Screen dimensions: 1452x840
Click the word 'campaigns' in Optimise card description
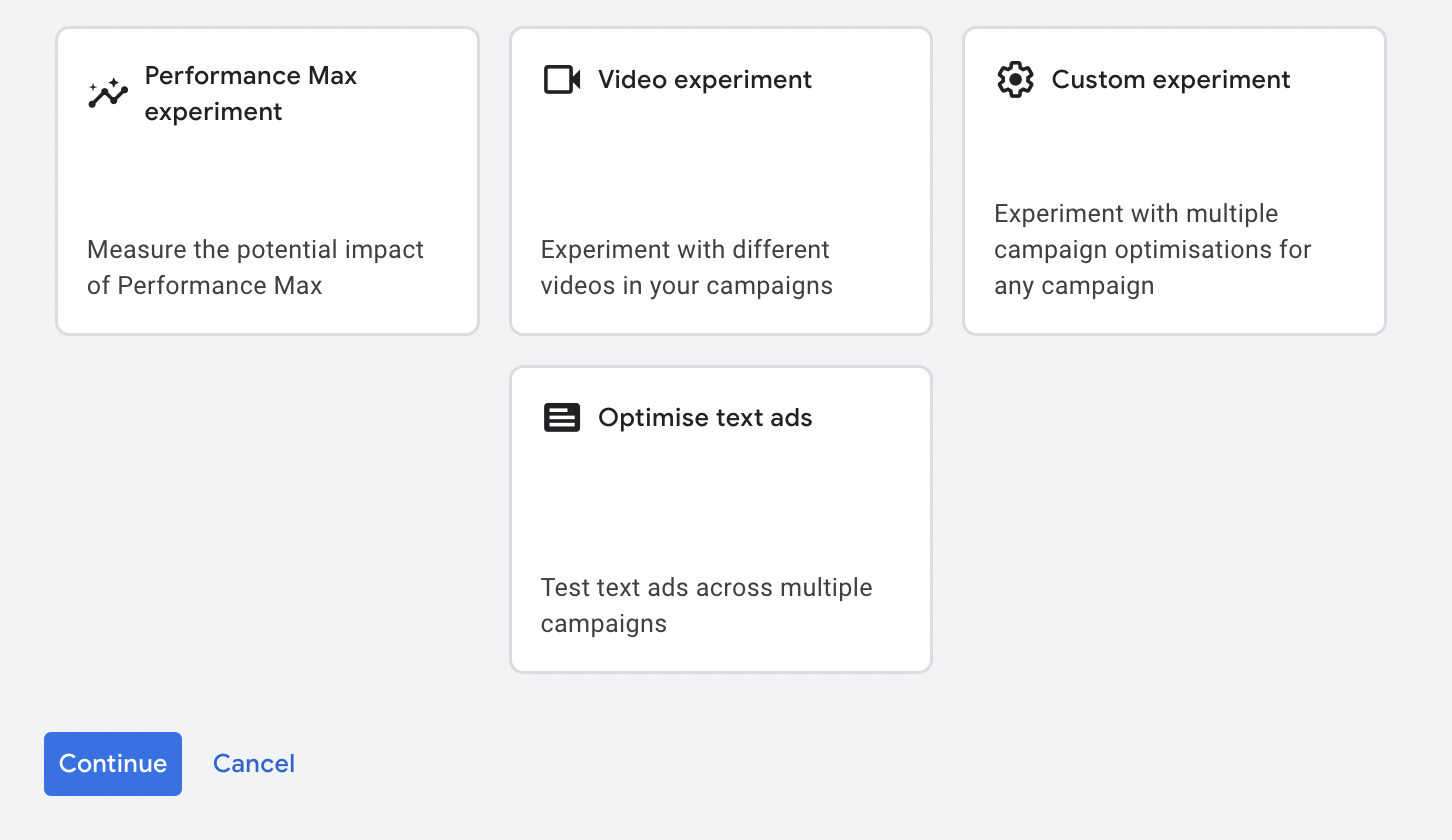tap(604, 624)
